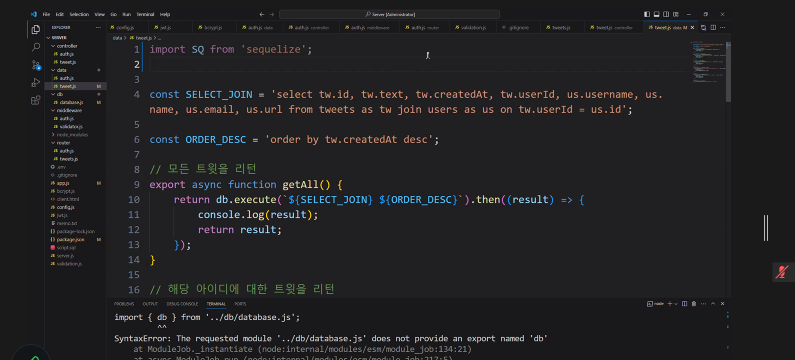Screen dimensions: 795x360
Task: Click the data breadcrumb segment
Action: point(117,38)
